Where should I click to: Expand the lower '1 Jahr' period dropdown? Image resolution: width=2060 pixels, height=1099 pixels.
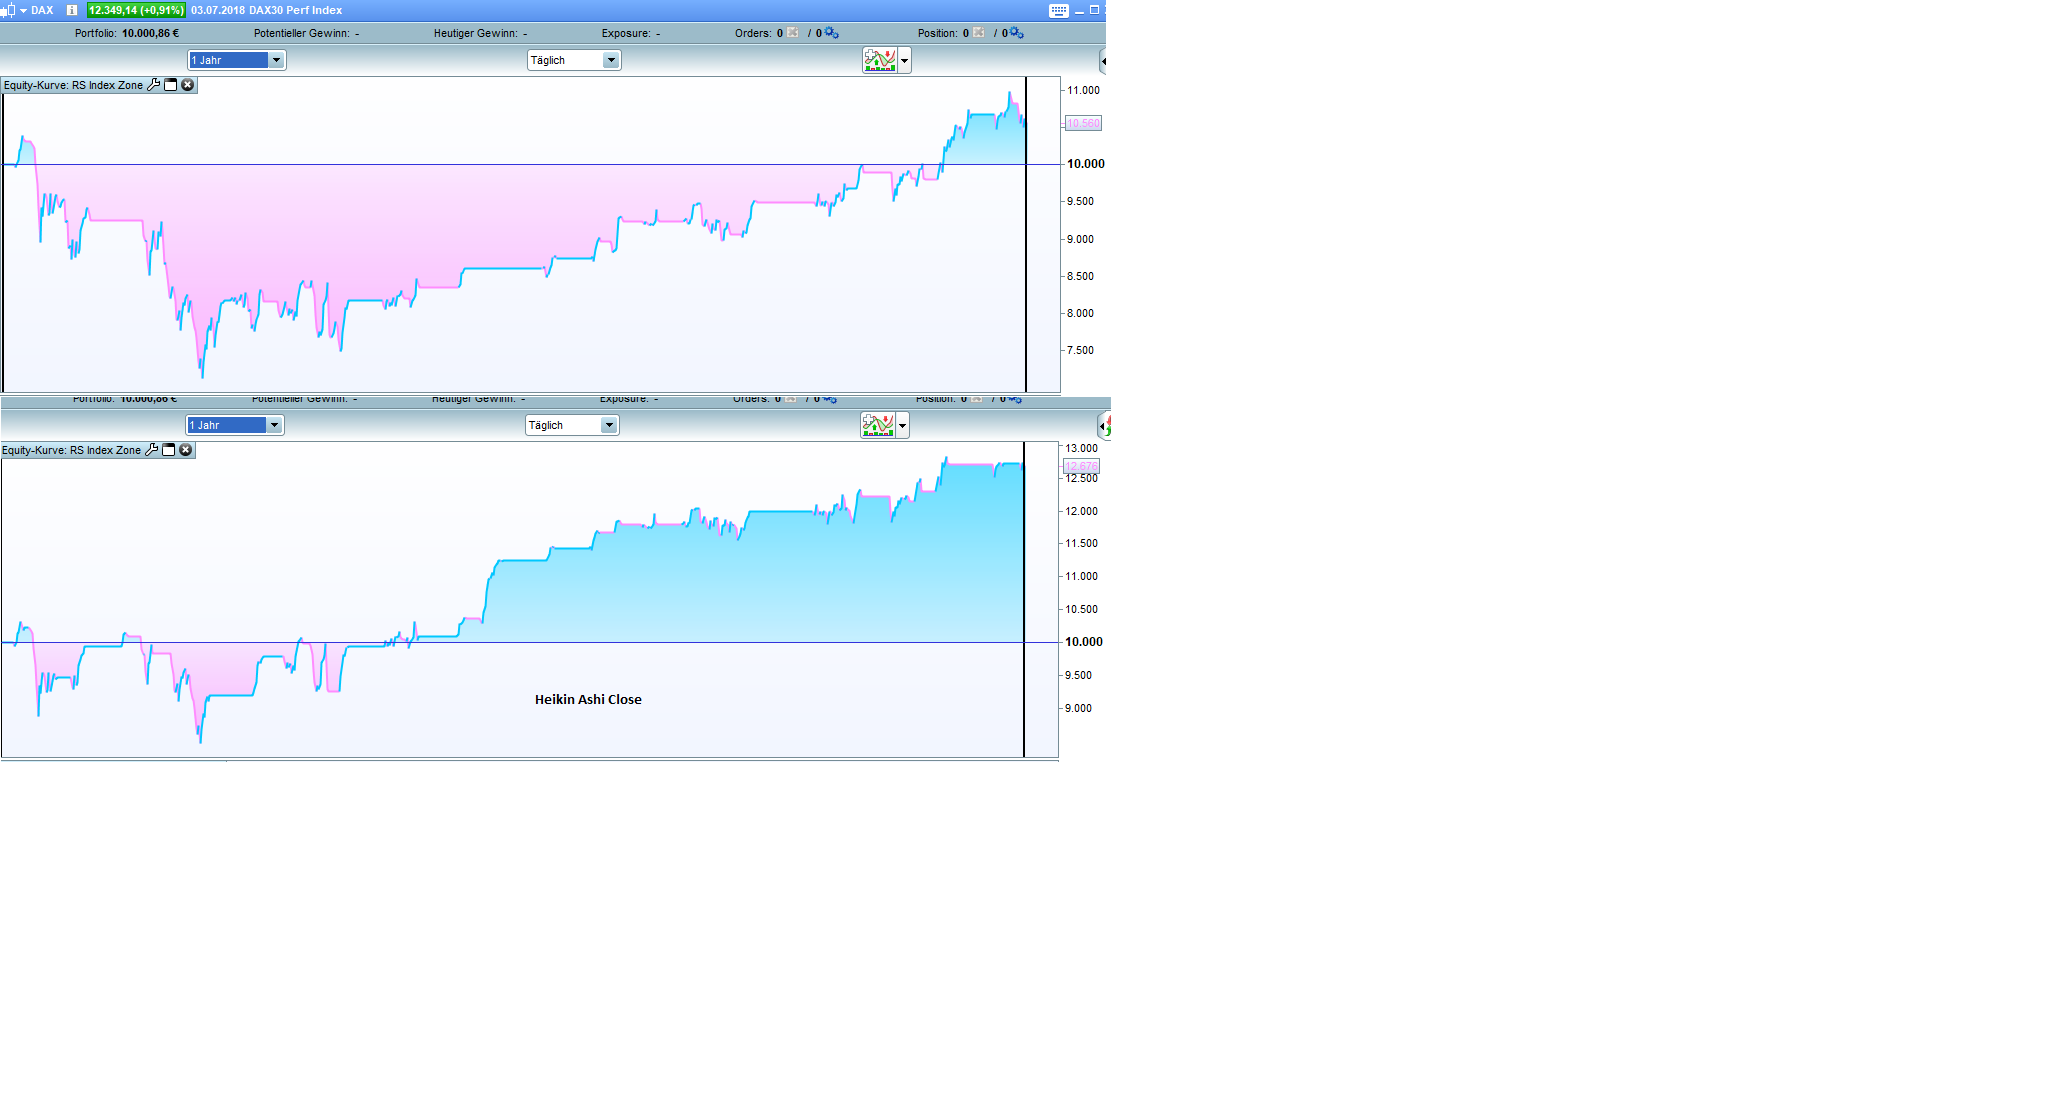point(275,425)
